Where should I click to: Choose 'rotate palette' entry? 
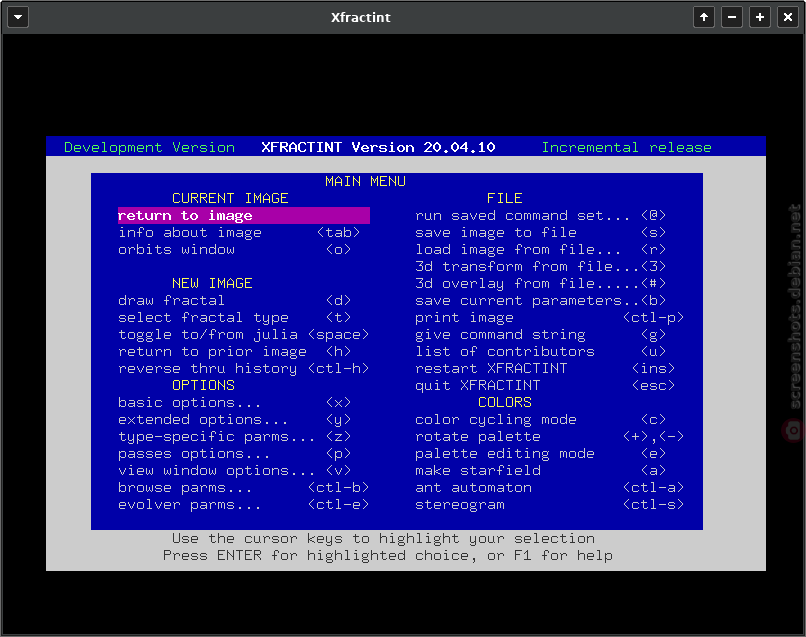click(549, 436)
